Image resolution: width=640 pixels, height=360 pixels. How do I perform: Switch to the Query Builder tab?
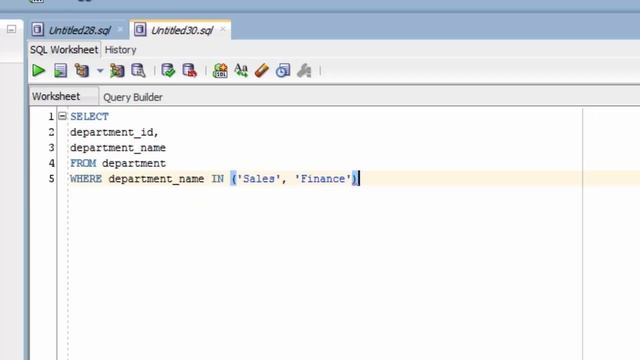(x=133, y=97)
